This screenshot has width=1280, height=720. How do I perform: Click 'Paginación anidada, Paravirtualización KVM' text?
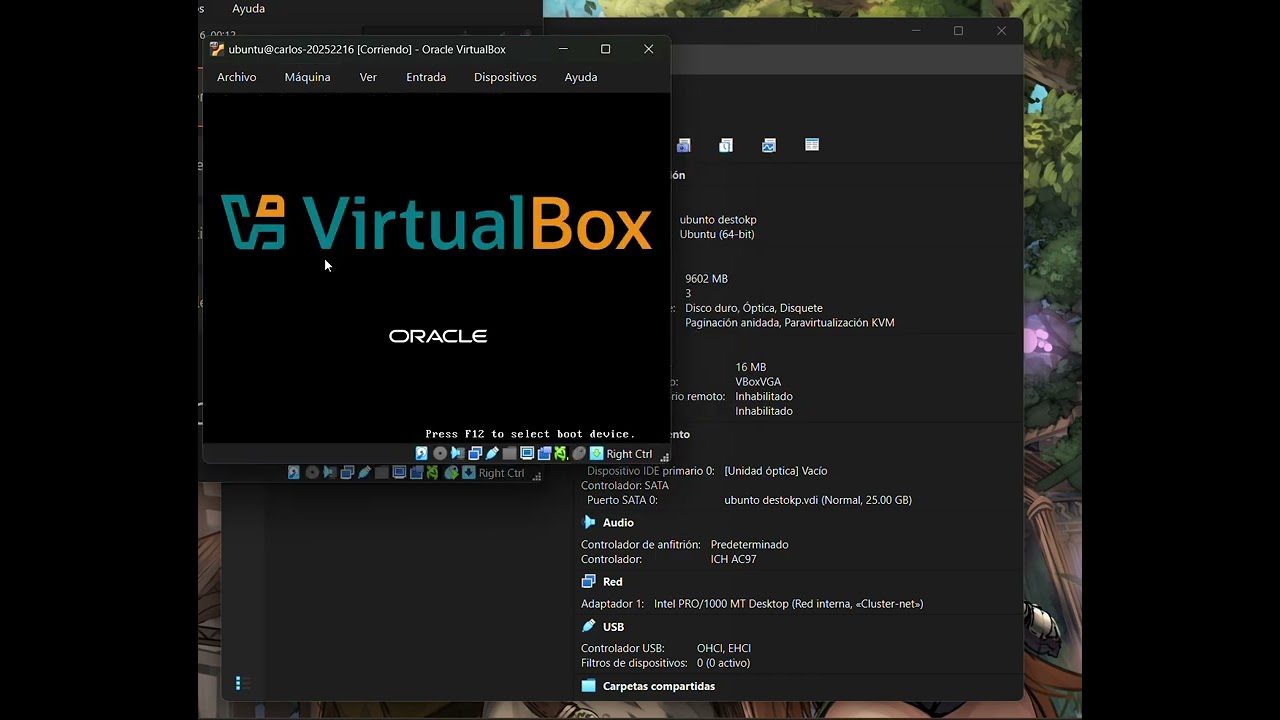(x=790, y=323)
